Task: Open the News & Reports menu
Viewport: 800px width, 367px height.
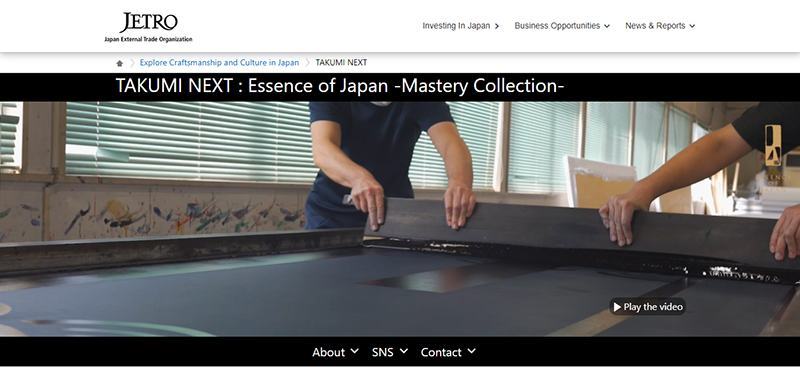Action: (x=655, y=26)
